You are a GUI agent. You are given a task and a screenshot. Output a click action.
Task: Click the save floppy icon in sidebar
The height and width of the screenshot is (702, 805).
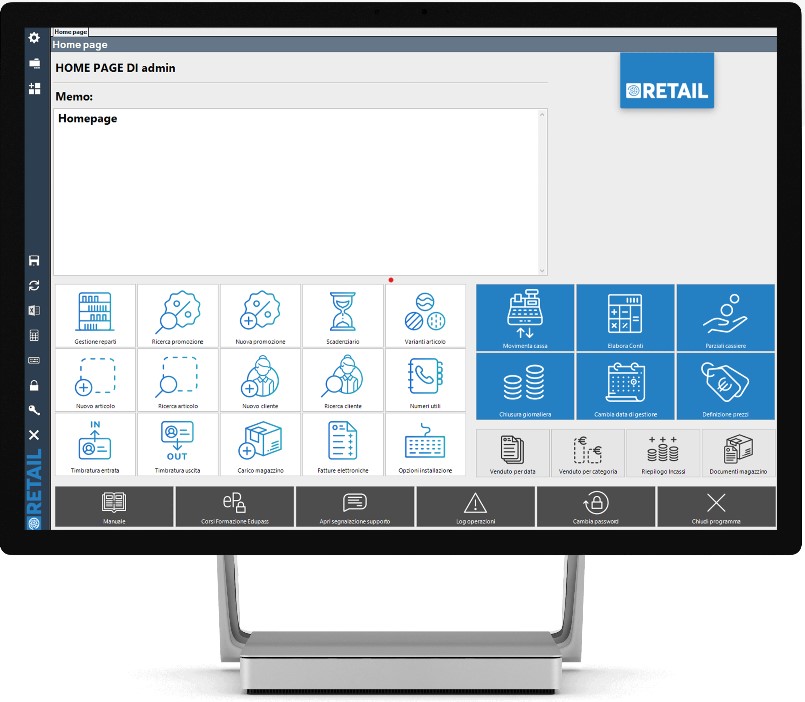coord(34,261)
